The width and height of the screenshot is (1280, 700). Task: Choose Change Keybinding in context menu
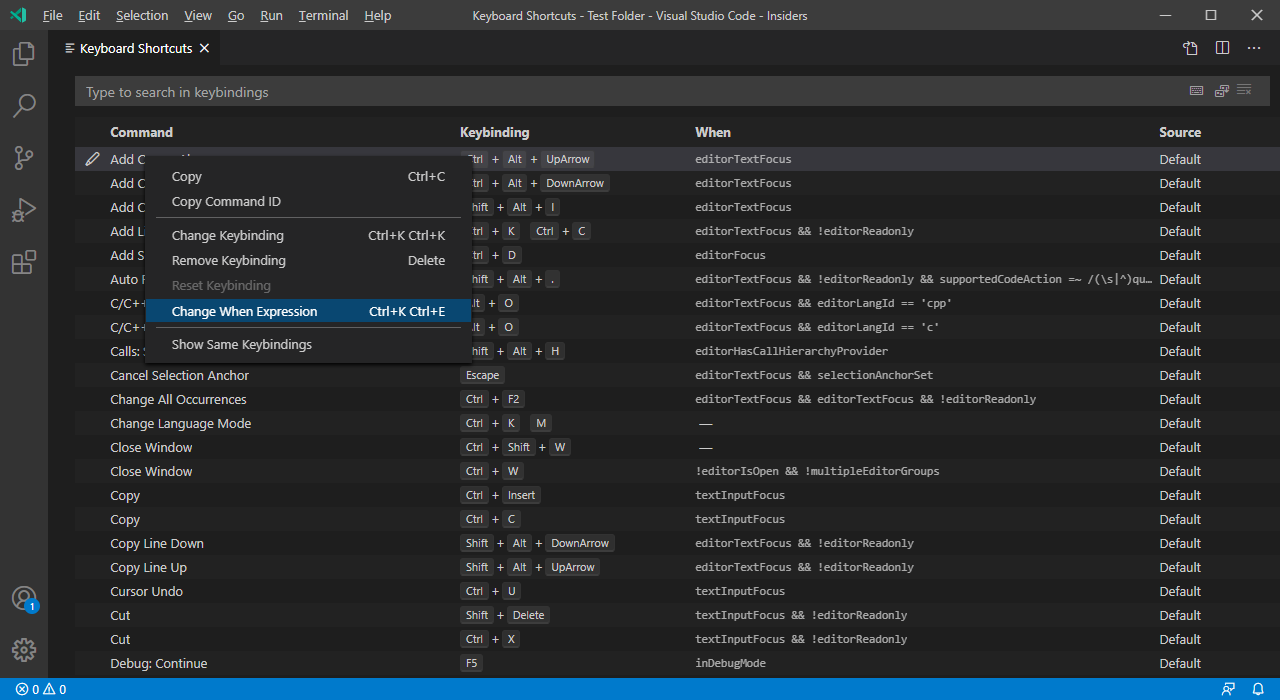click(x=308, y=236)
